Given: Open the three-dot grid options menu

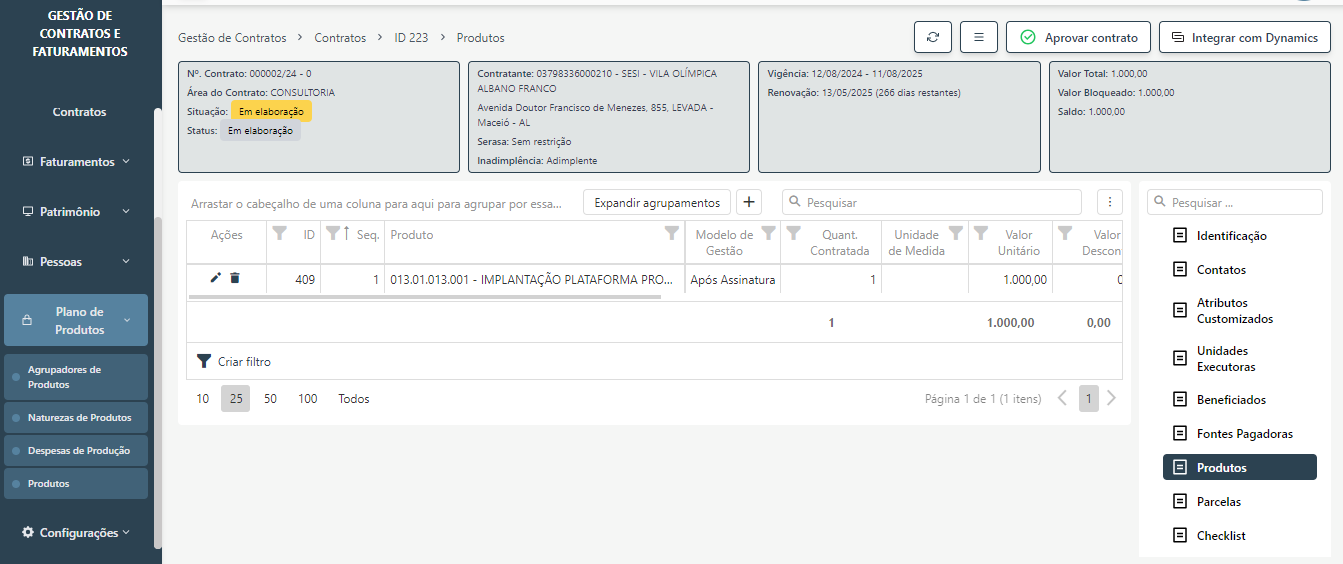Looking at the screenshot, I should point(1109,202).
